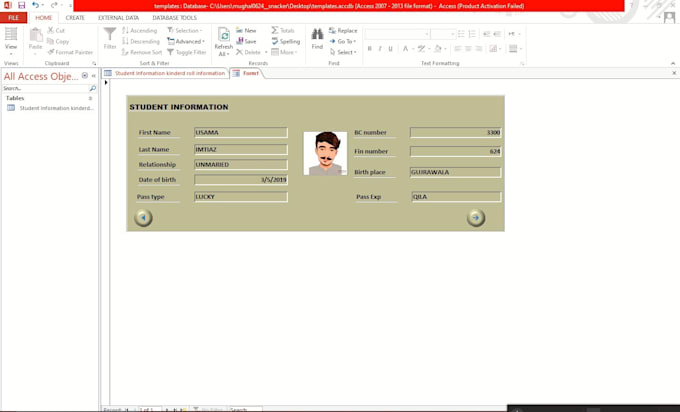Select the Format Painter tool
The height and width of the screenshot is (412, 680).
tap(70, 52)
